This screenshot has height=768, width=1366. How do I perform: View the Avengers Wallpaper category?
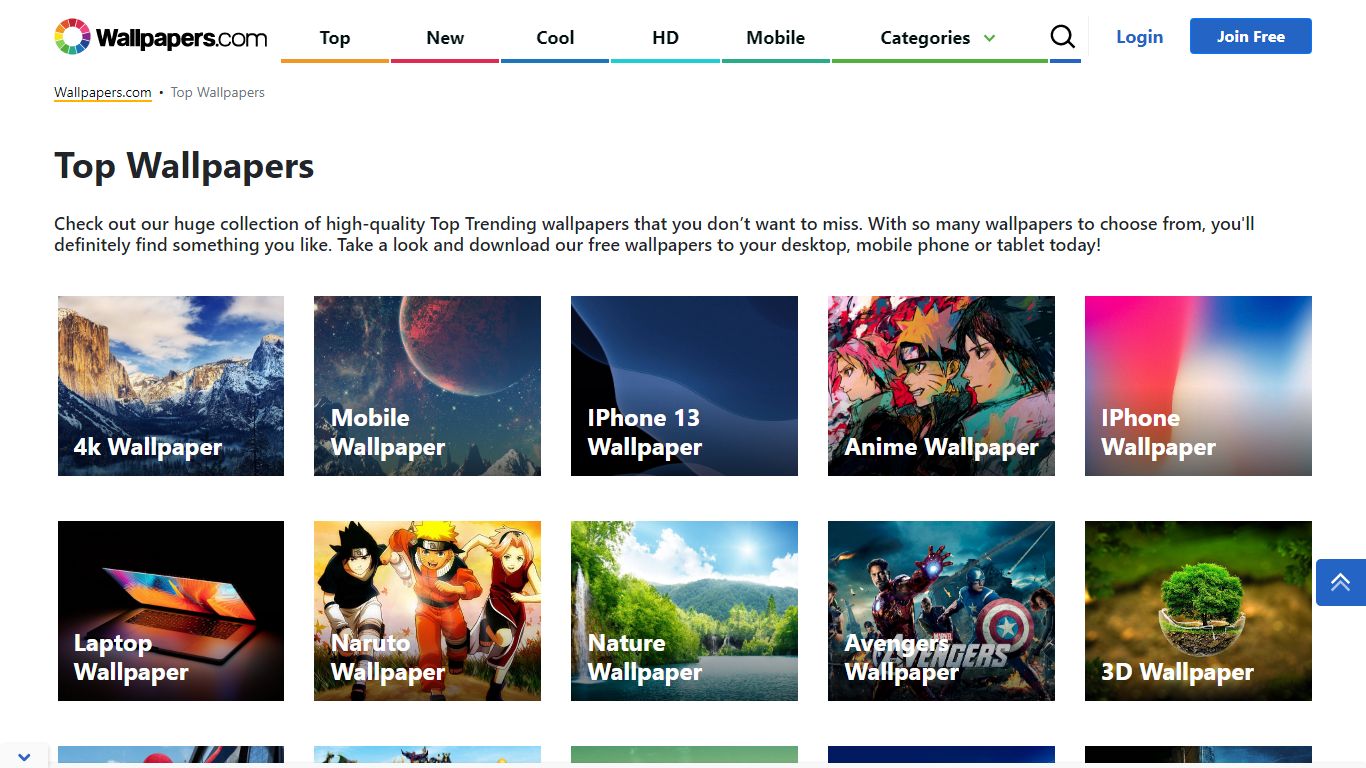(941, 611)
